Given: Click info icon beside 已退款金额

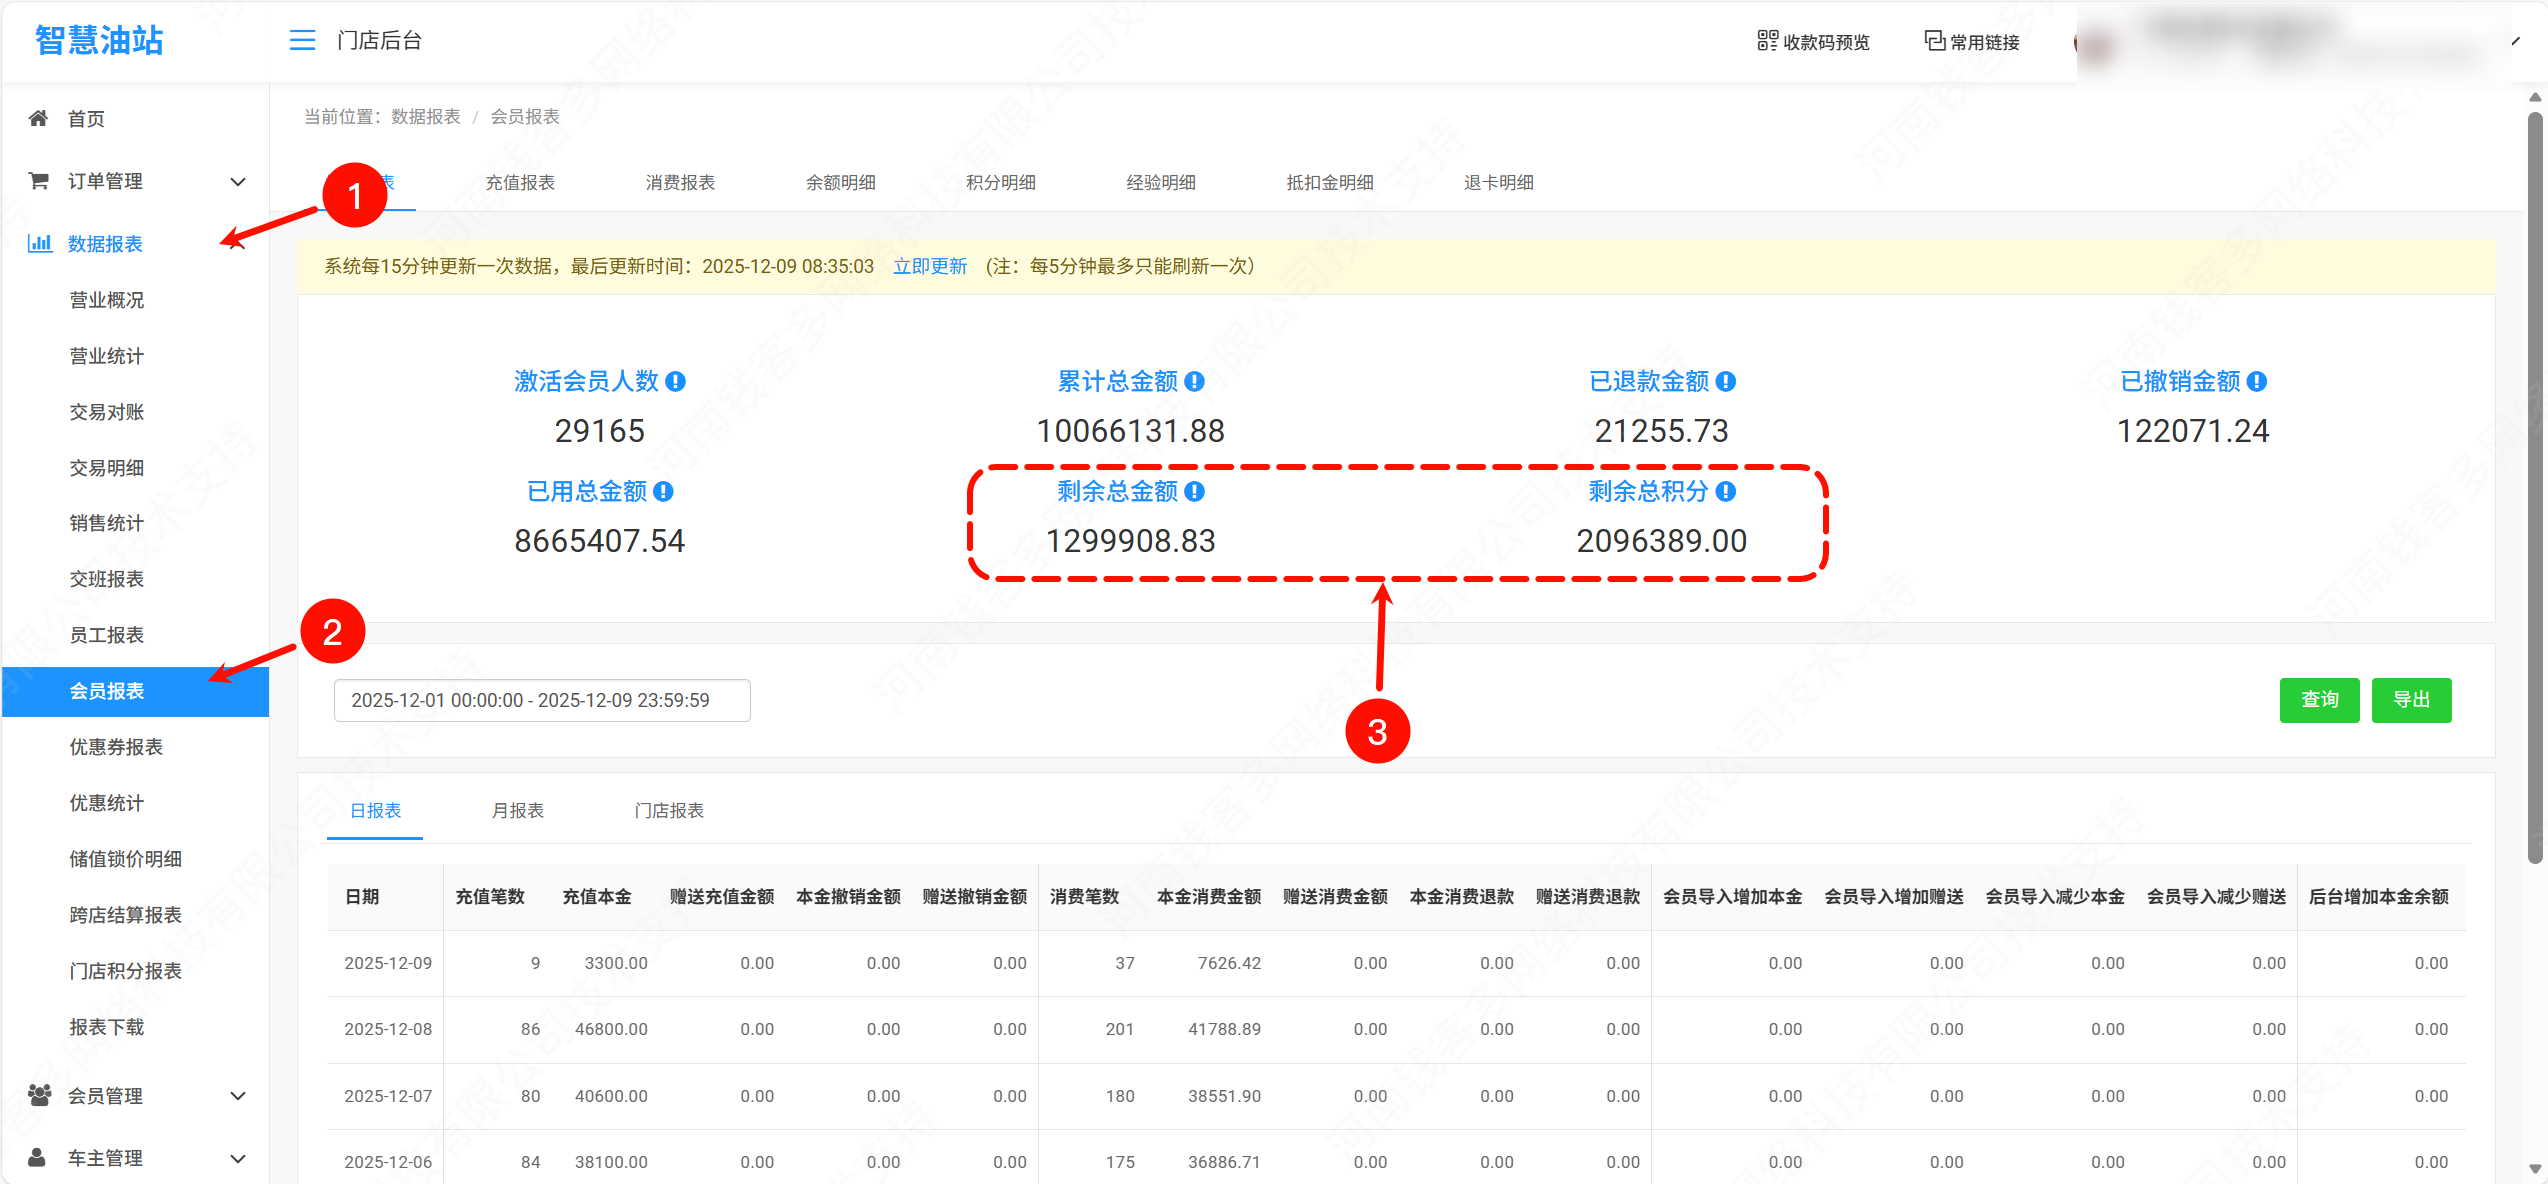Looking at the screenshot, I should (1726, 381).
